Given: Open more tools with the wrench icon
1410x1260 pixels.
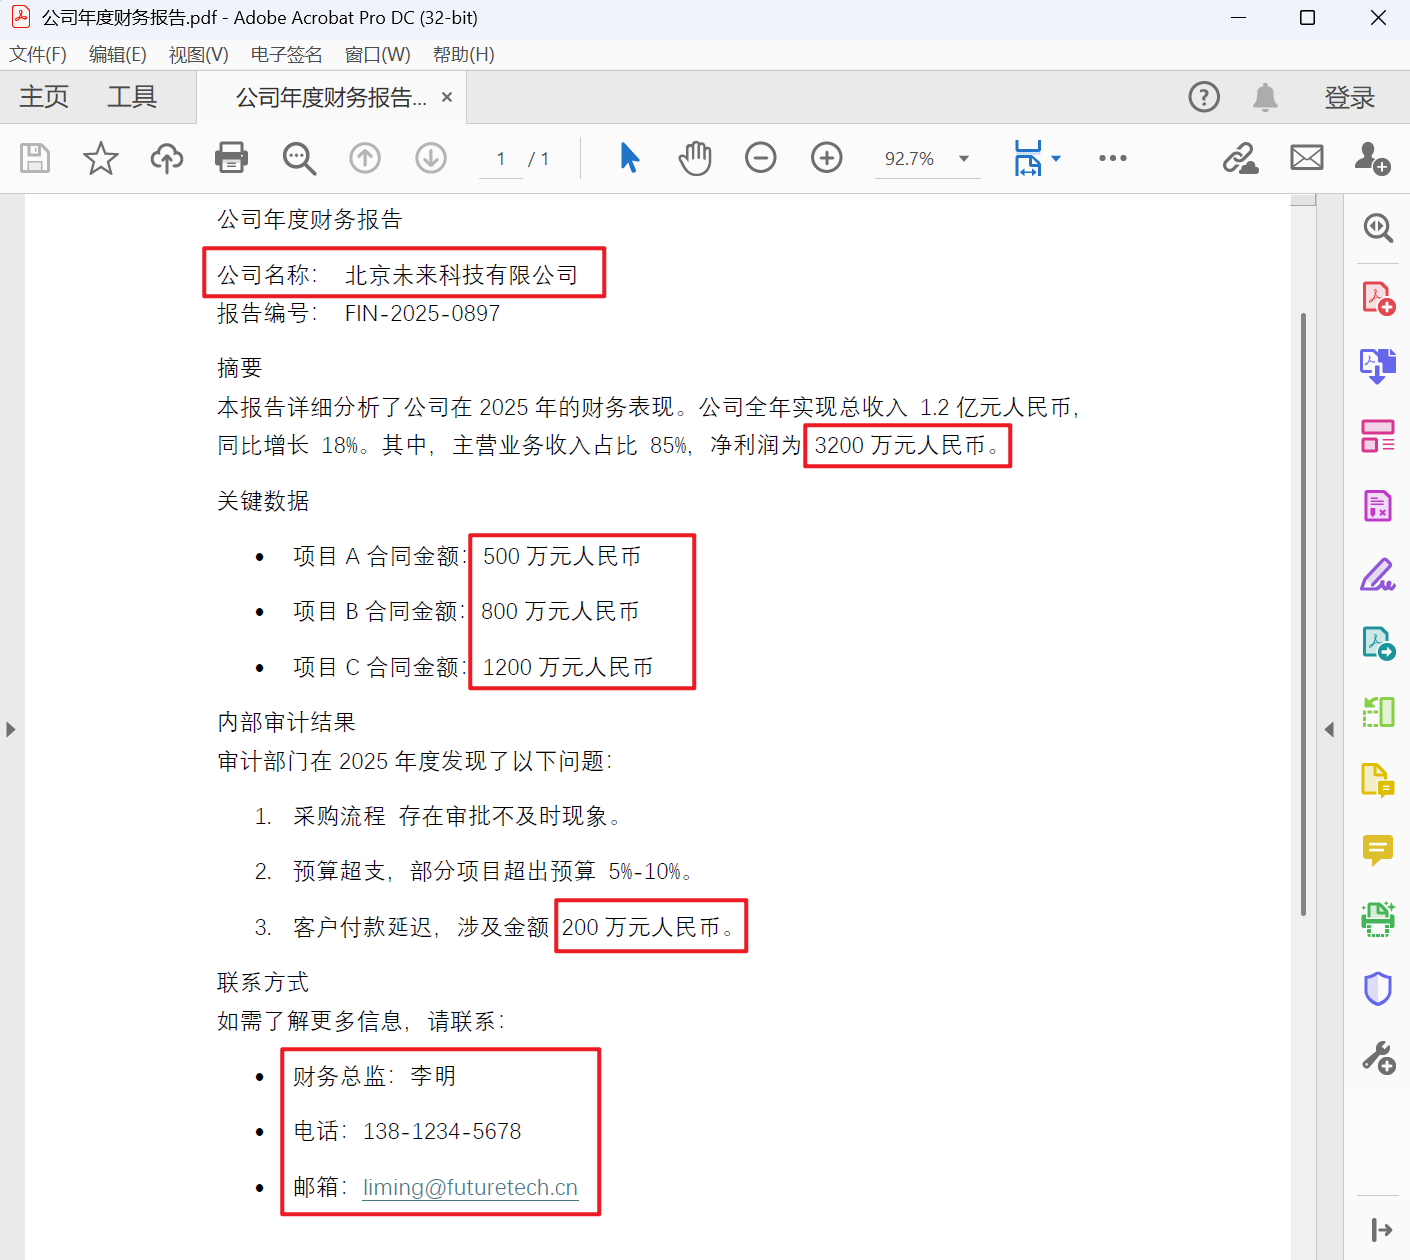Looking at the screenshot, I should tap(1377, 1056).
